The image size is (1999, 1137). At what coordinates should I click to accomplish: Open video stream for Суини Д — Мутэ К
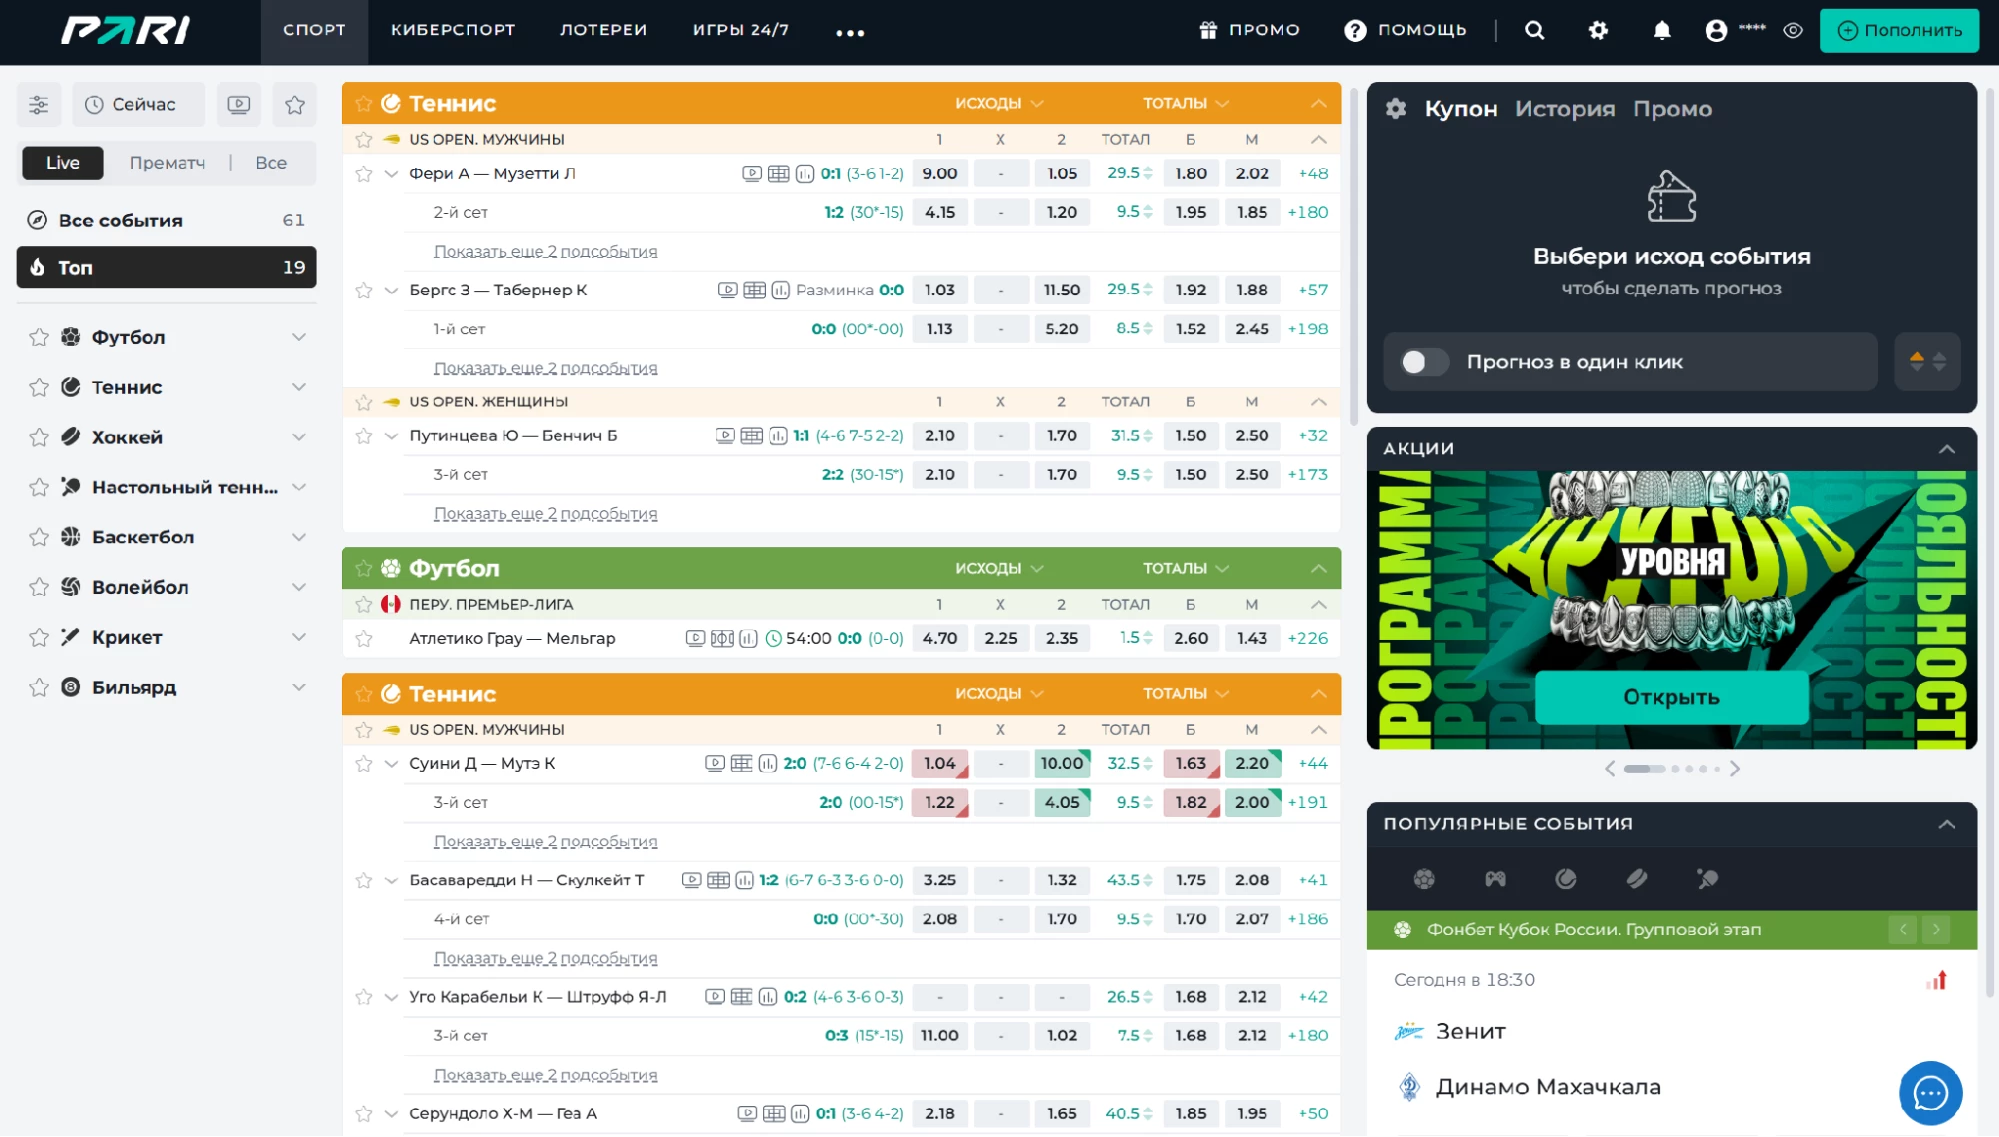point(715,764)
